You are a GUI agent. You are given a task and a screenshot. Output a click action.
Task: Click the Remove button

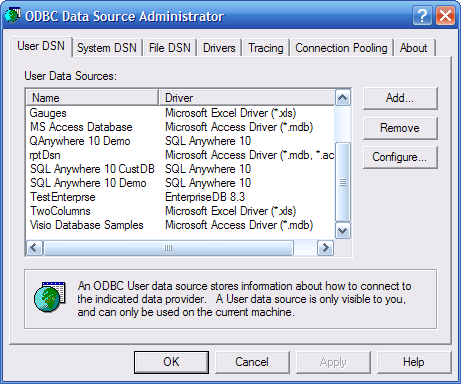tap(400, 128)
